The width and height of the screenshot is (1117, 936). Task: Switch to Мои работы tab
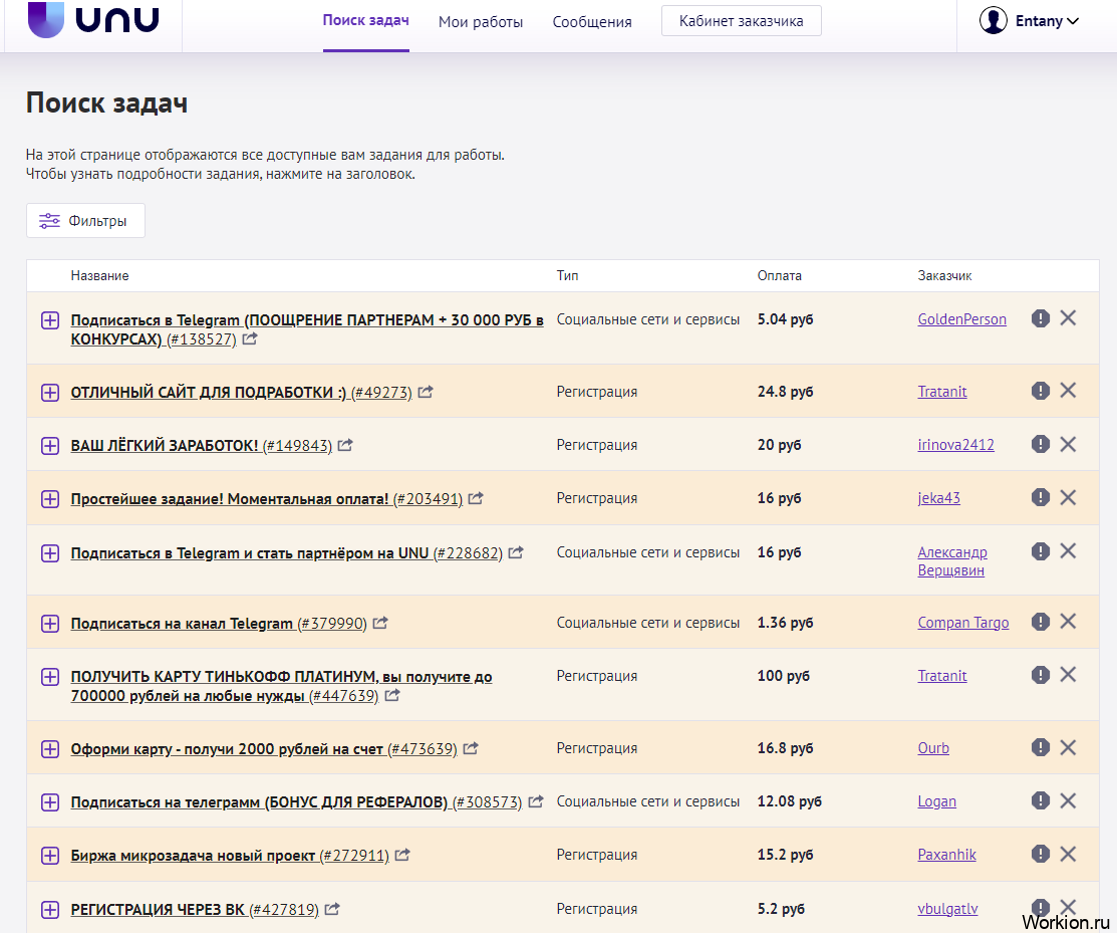click(481, 22)
